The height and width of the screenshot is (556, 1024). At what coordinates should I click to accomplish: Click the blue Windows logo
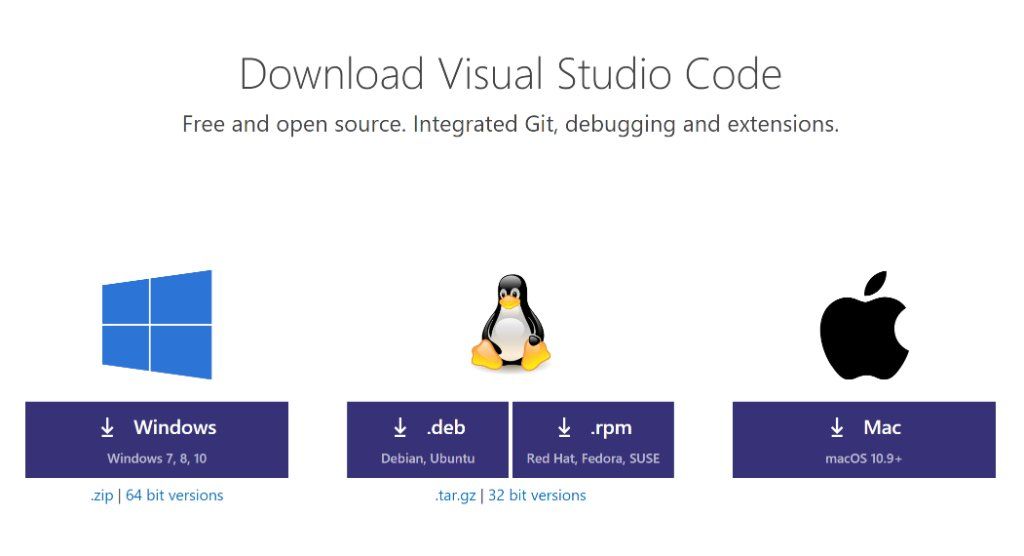pos(157,324)
